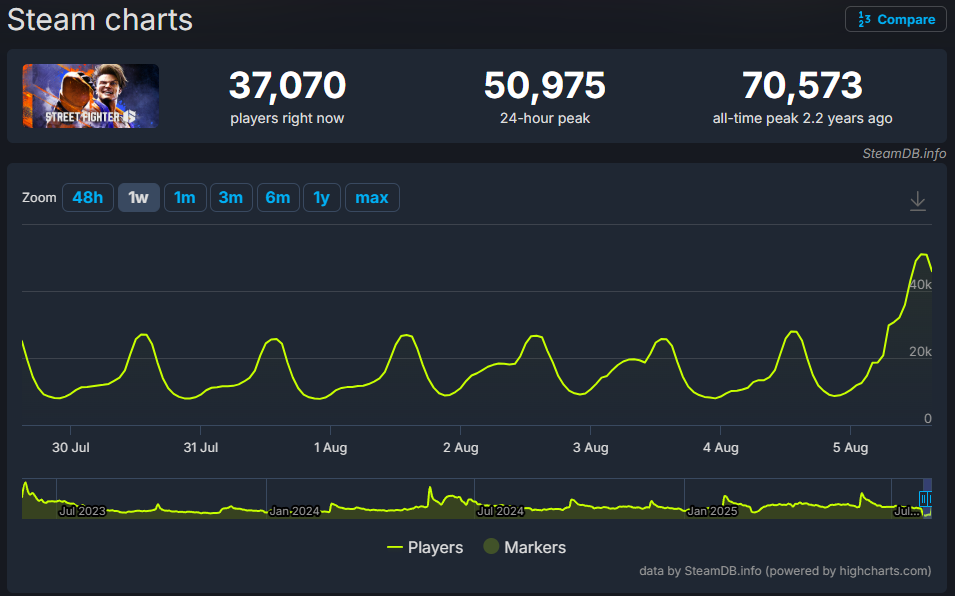The image size is (955, 596).
Task: Click the 3 Aug axis label
Action: click(590, 447)
